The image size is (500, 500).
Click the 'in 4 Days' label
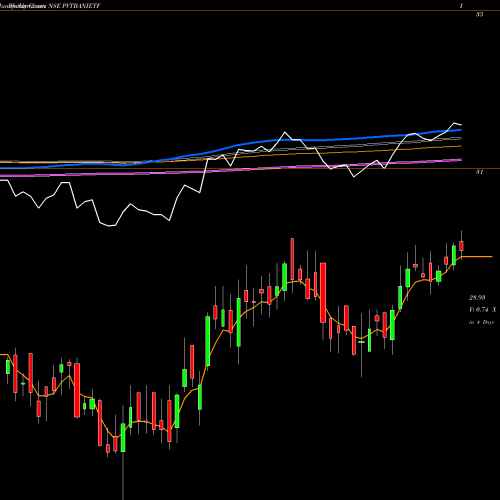(x=481, y=322)
